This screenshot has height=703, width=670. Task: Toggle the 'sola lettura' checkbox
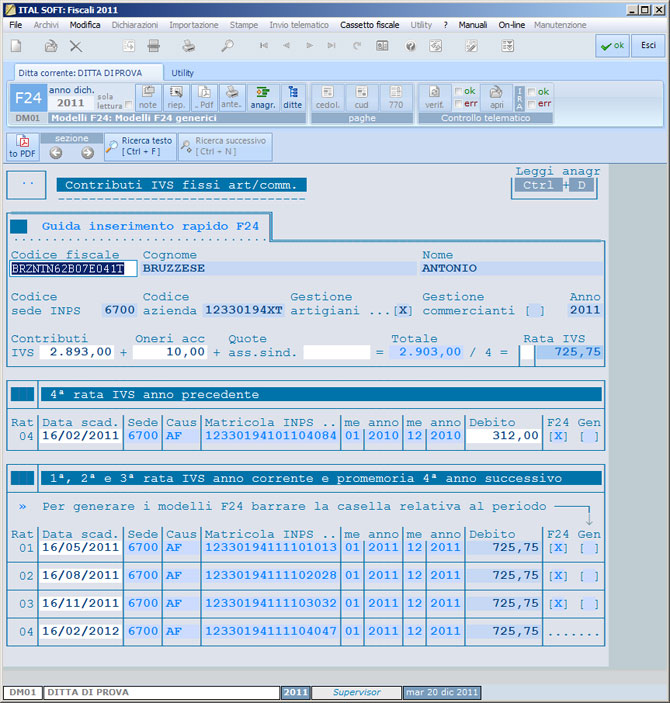[129, 104]
